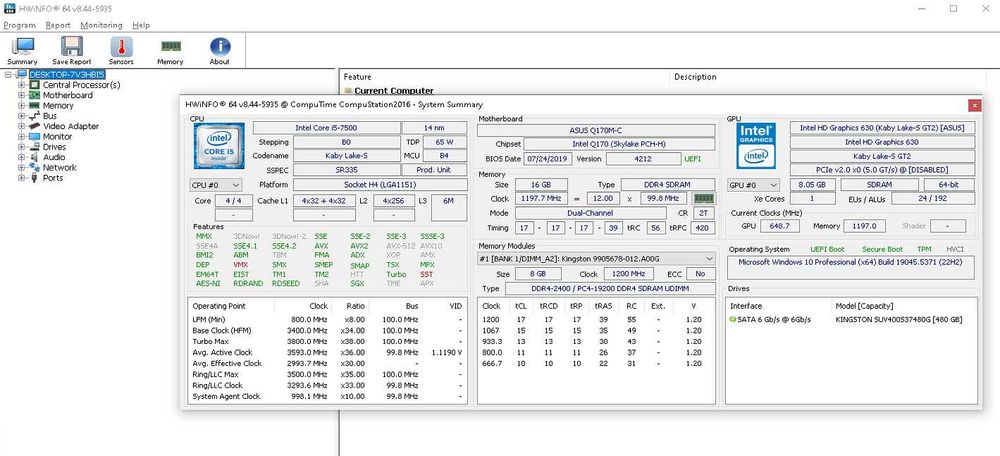Screen dimensions: 1000x456
Task: Click the Network tree node icon
Action: point(33,168)
